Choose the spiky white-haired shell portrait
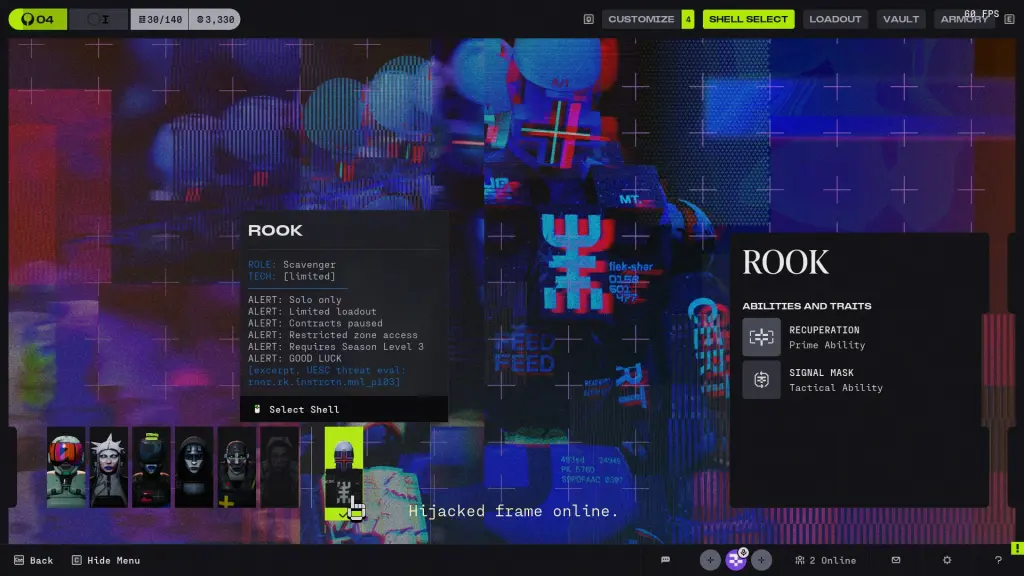 pyautogui.click(x=109, y=468)
